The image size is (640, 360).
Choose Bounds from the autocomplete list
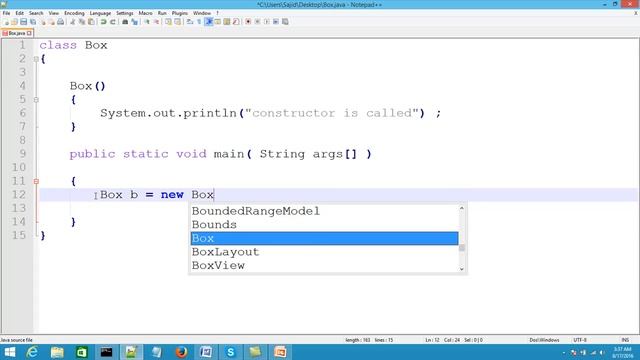(324, 224)
